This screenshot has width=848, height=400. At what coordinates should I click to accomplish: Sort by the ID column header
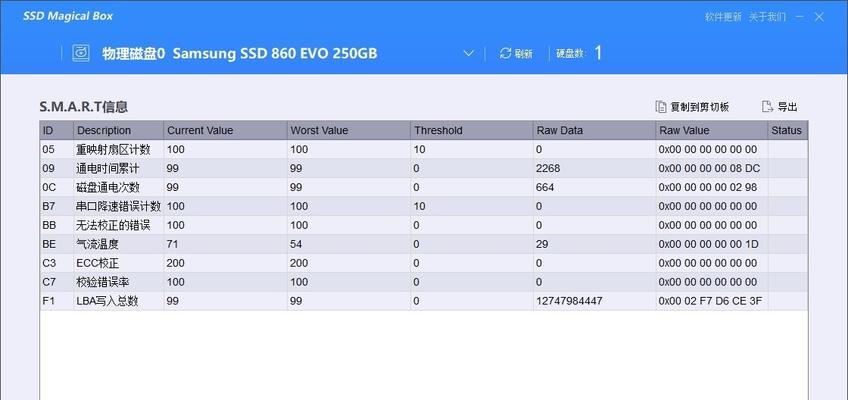pos(57,130)
